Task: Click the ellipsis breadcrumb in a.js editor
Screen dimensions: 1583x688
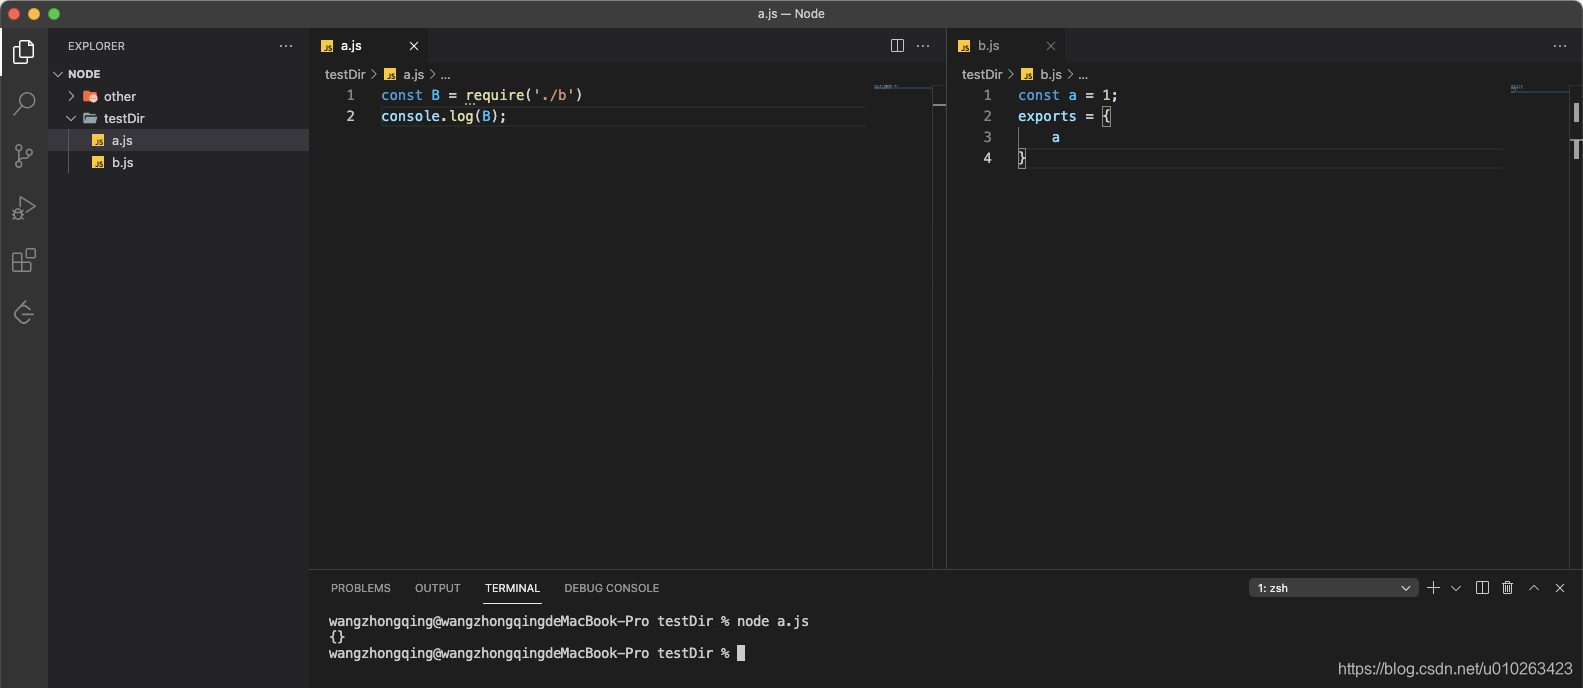Action: (x=446, y=74)
